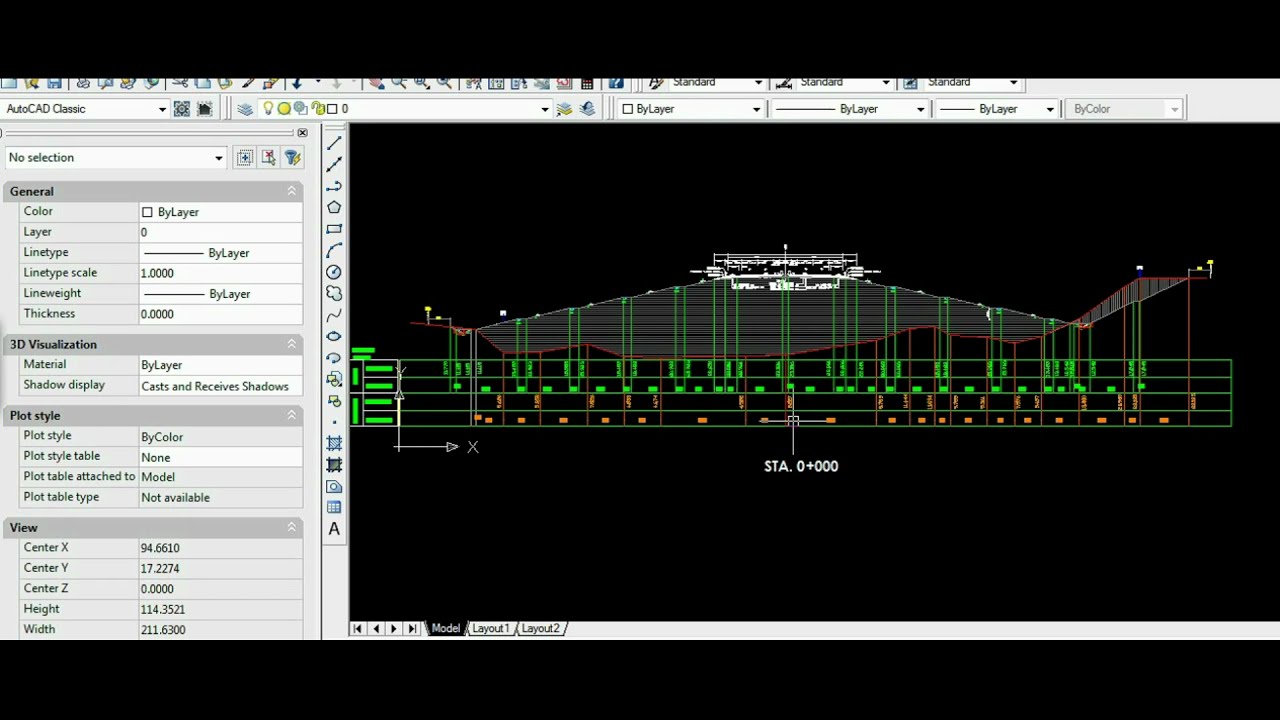Viewport: 1280px width, 720px height.
Task: Open the Layer Properties Manager
Action: tap(245, 109)
